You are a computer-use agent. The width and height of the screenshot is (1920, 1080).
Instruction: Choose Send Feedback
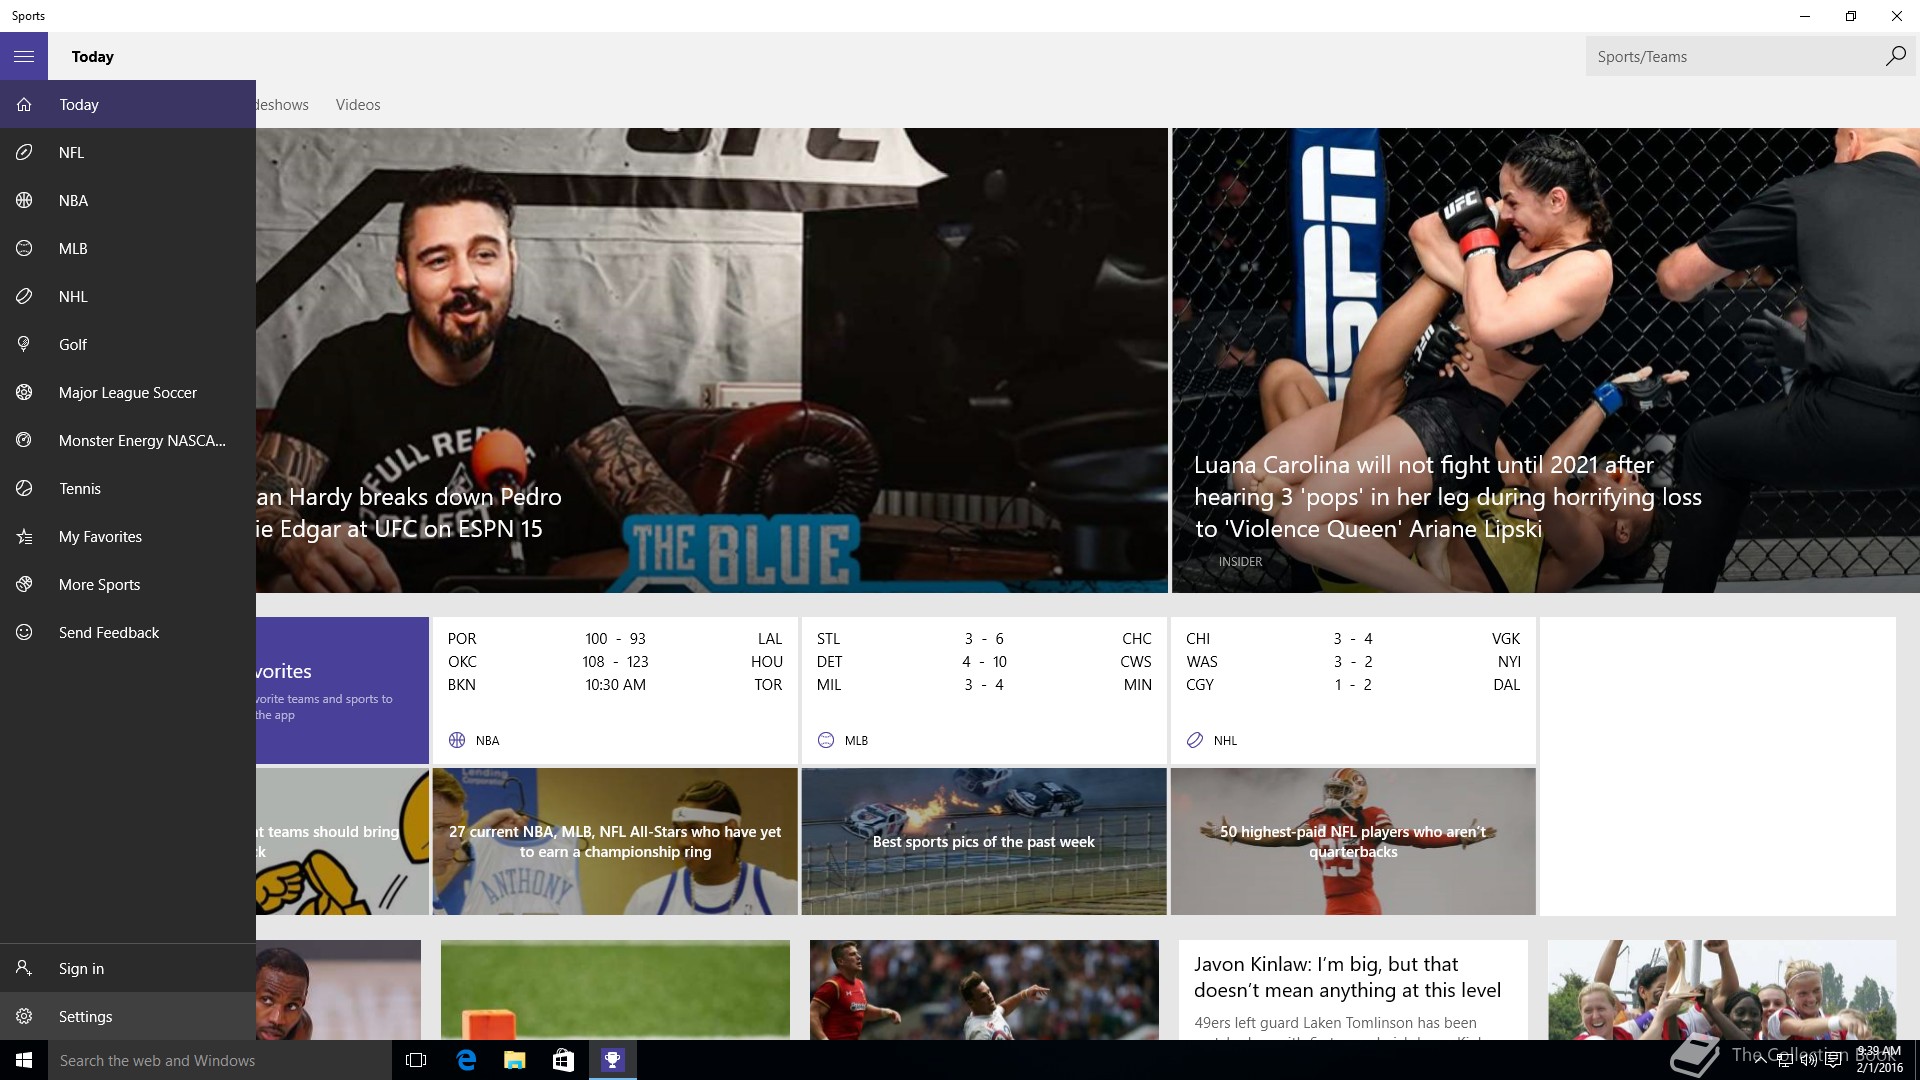pos(128,632)
